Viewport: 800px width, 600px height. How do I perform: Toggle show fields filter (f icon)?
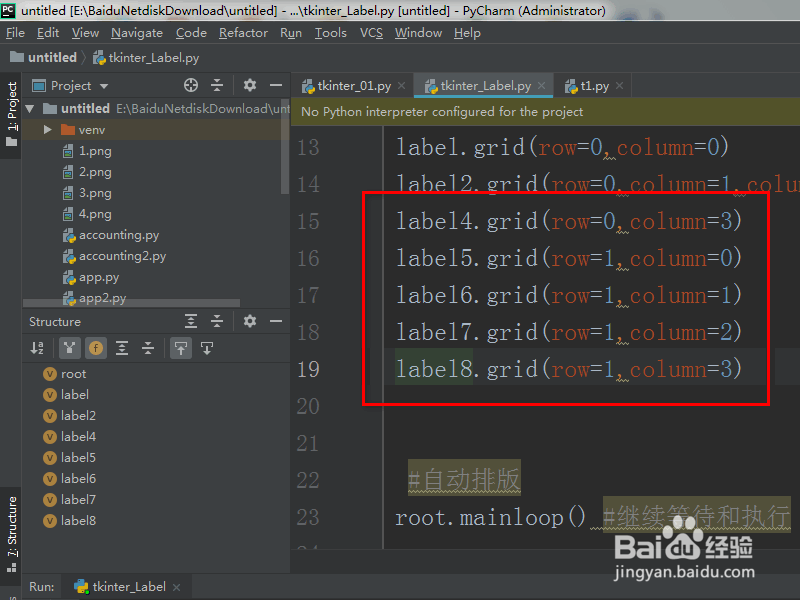pos(96,348)
